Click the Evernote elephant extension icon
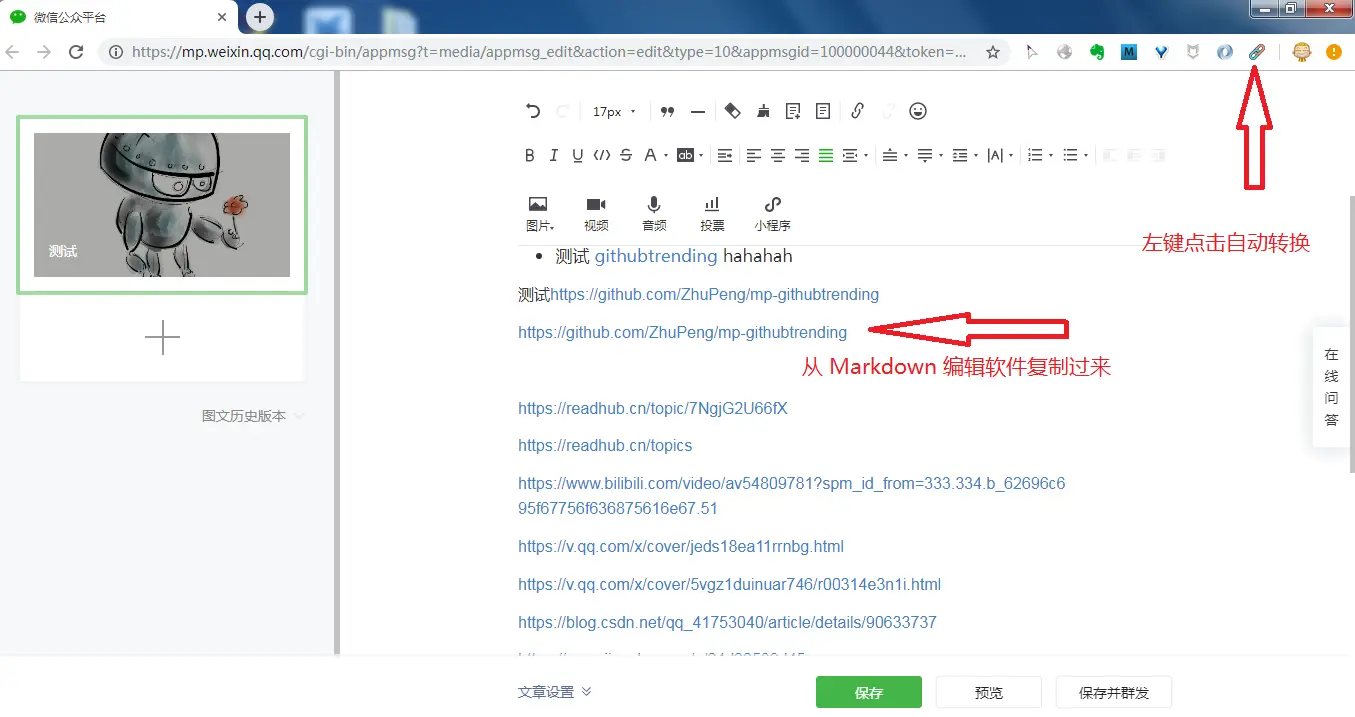The width and height of the screenshot is (1355, 717). pos(1097,52)
